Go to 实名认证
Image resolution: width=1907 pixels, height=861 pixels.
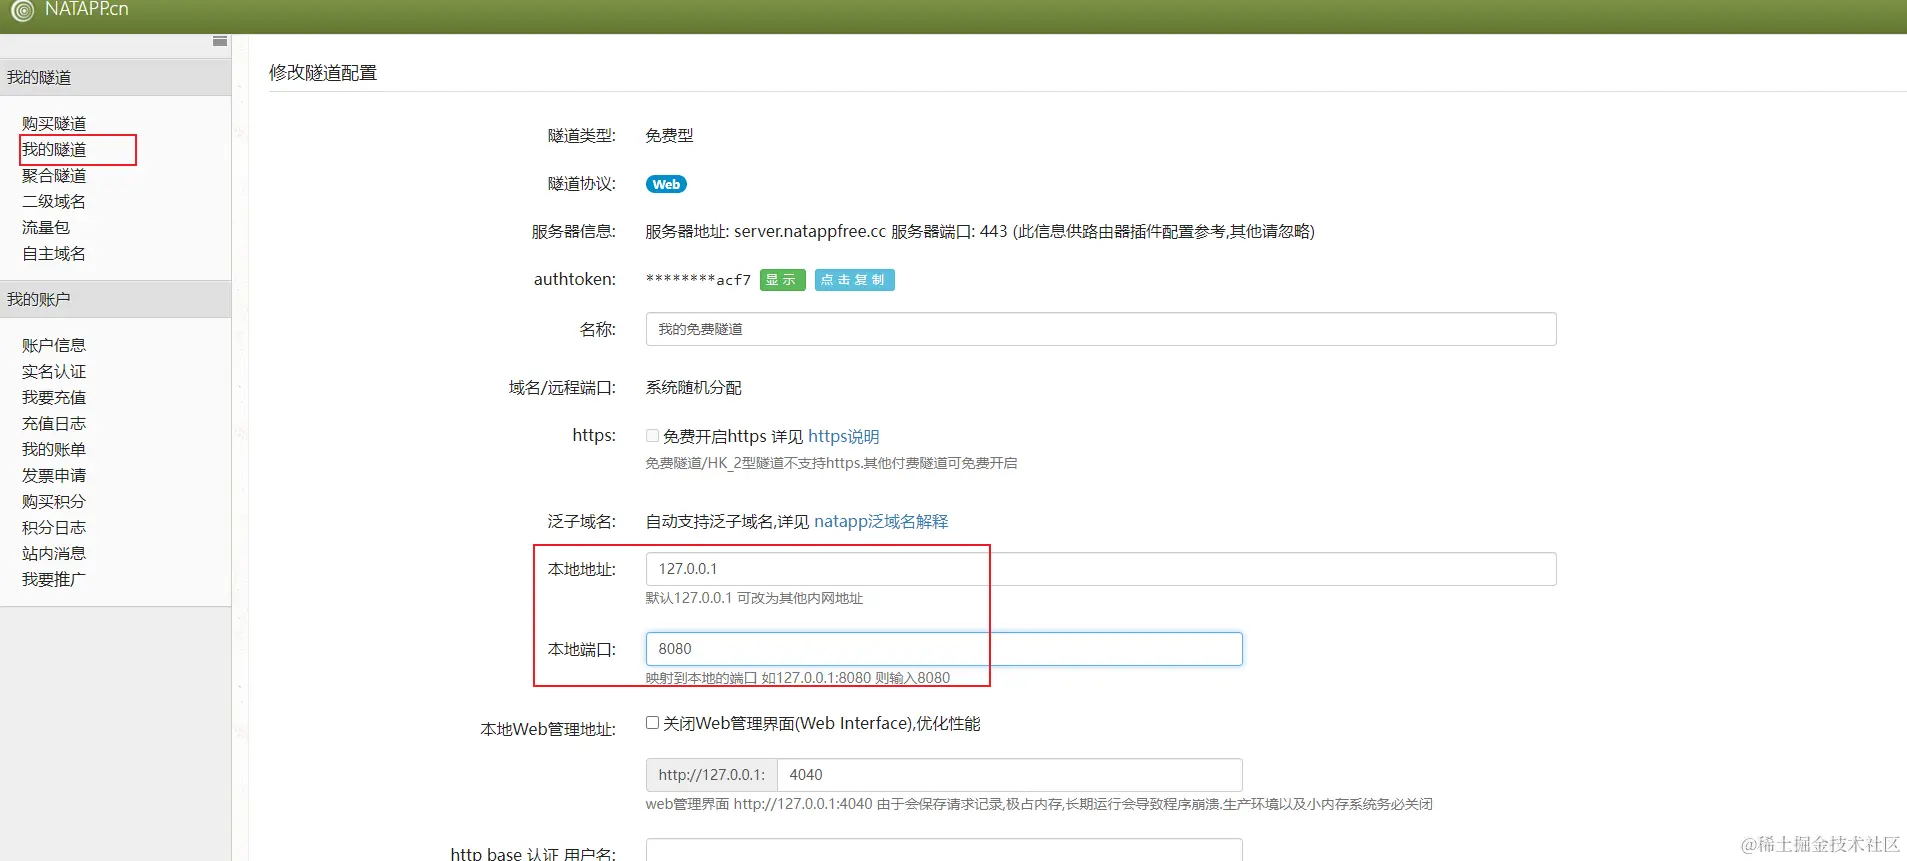pyautogui.click(x=54, y=371)
